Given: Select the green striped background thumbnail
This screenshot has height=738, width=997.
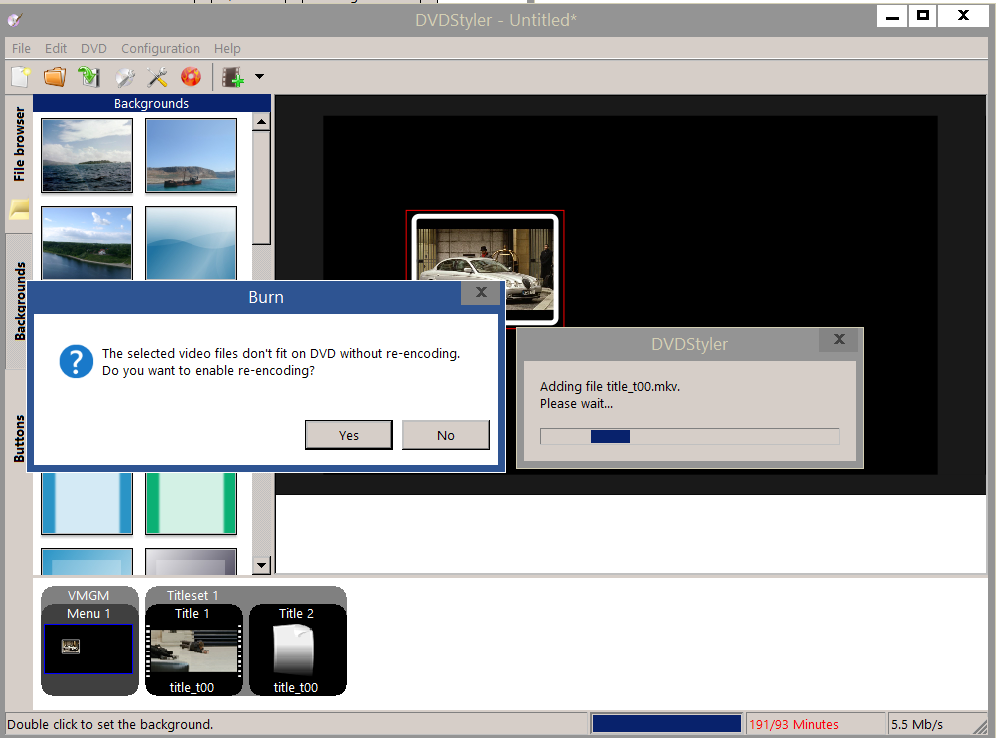Looking at the screenshot, I should tap(191, 503).
